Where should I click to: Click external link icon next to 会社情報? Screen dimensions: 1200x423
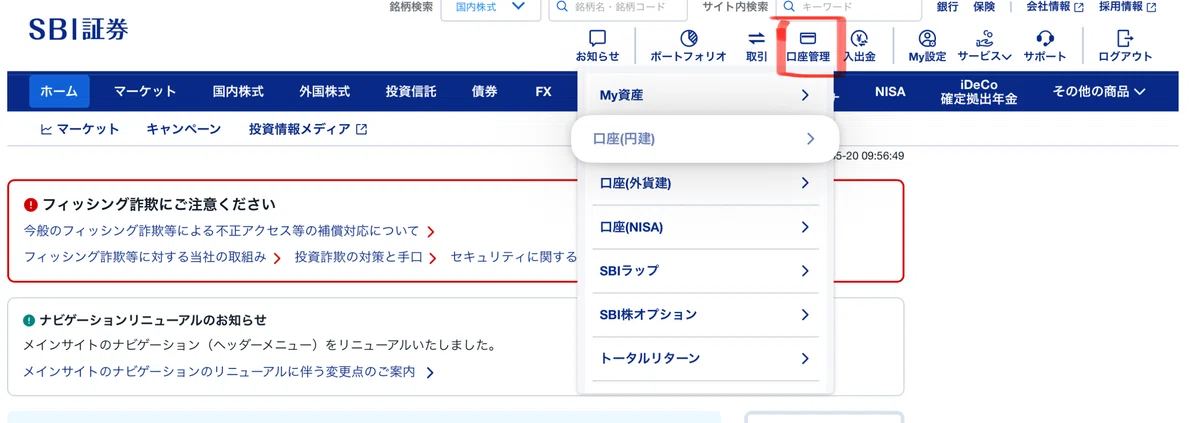(x=1078, y=7)
